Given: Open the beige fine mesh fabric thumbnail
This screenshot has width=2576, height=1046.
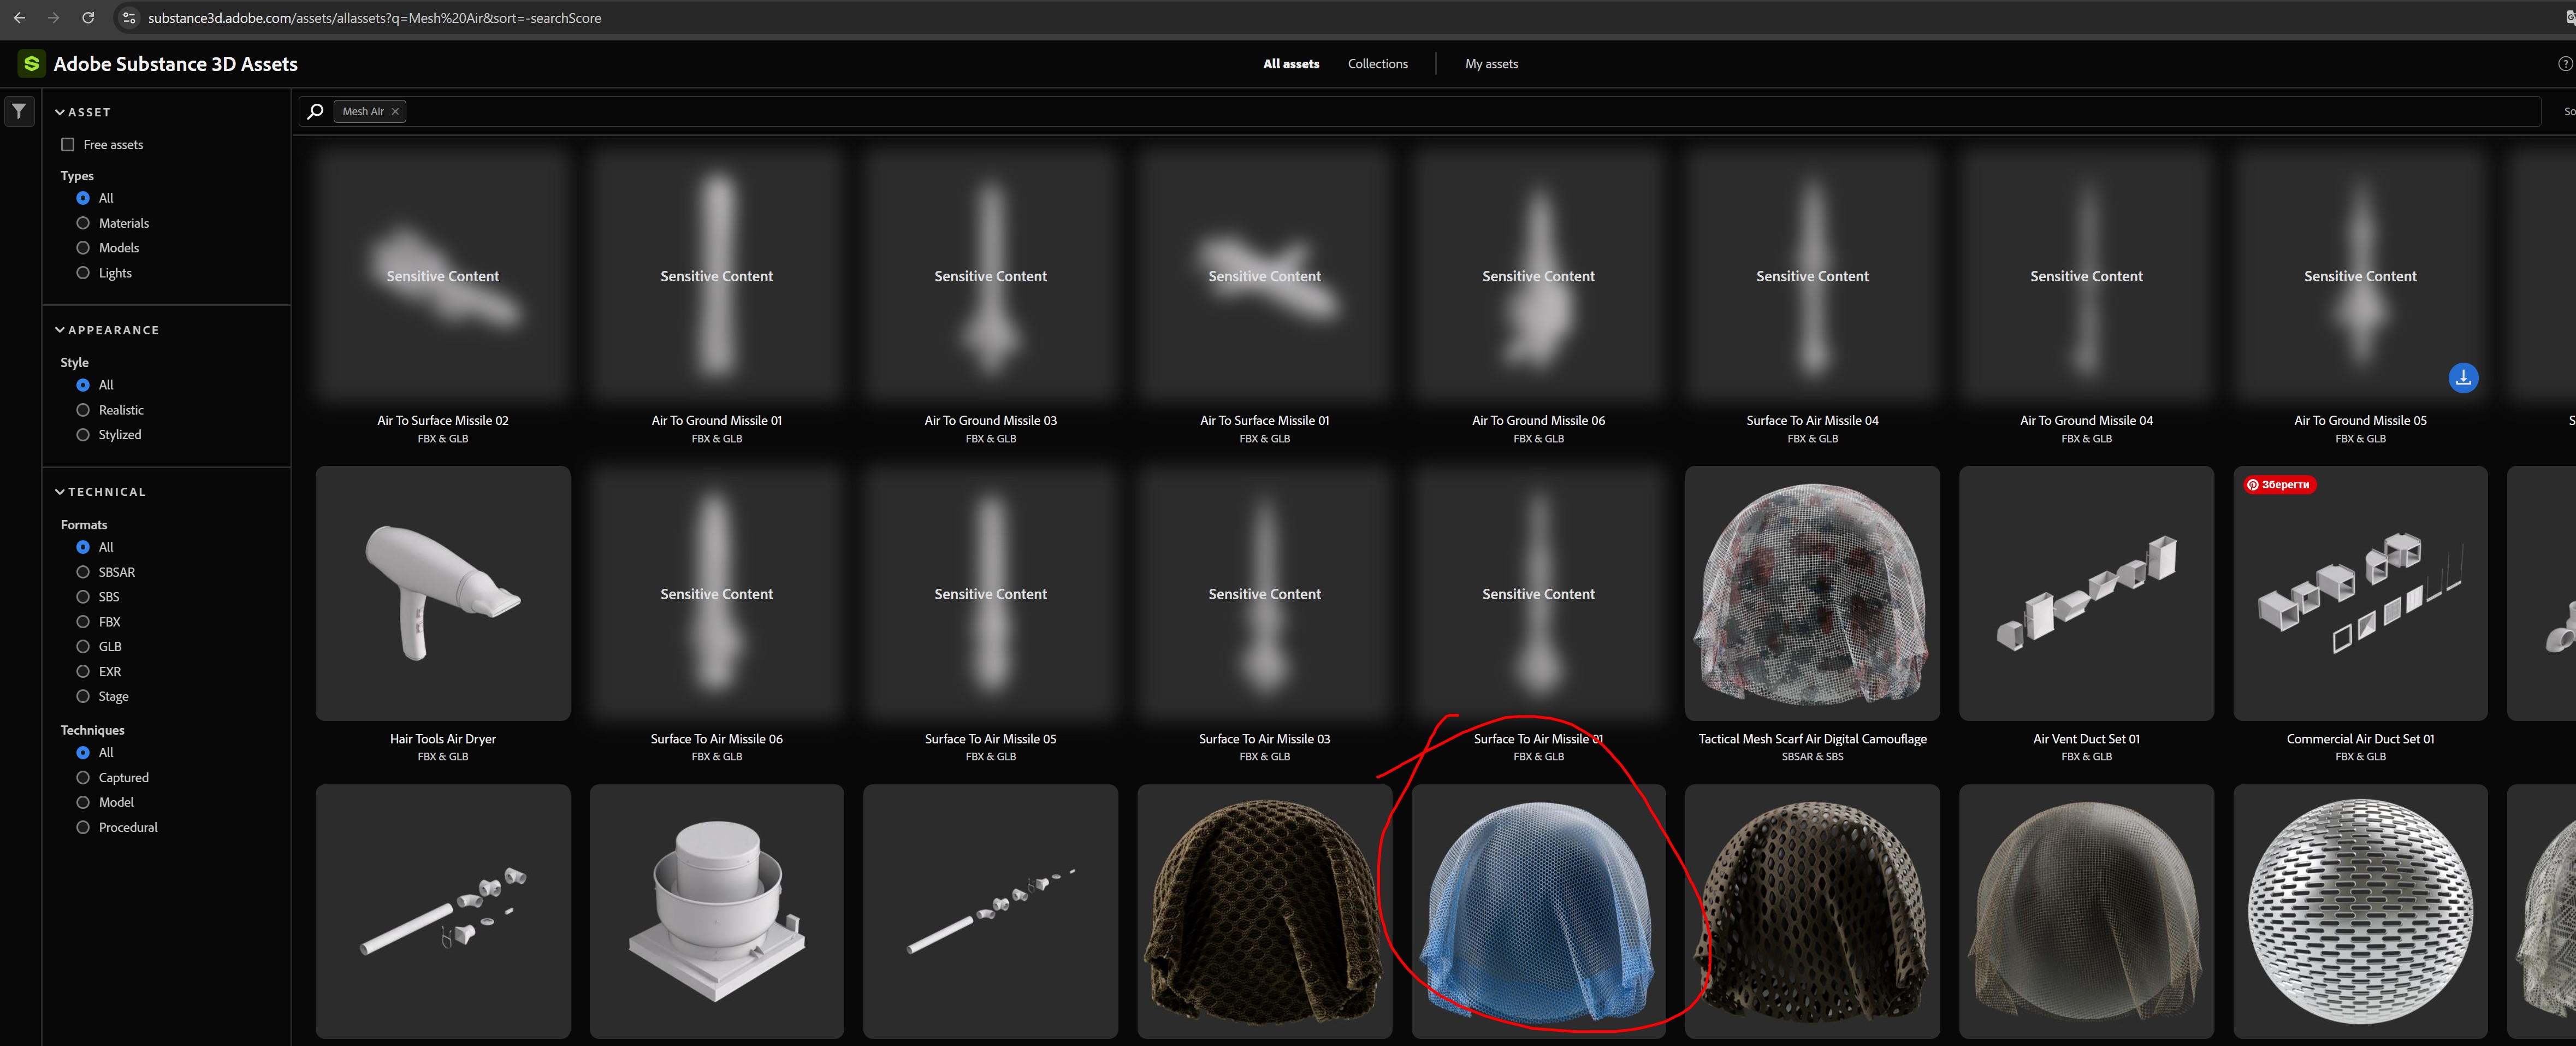Looking at the screenshot, I should (x=2086, y=912).
